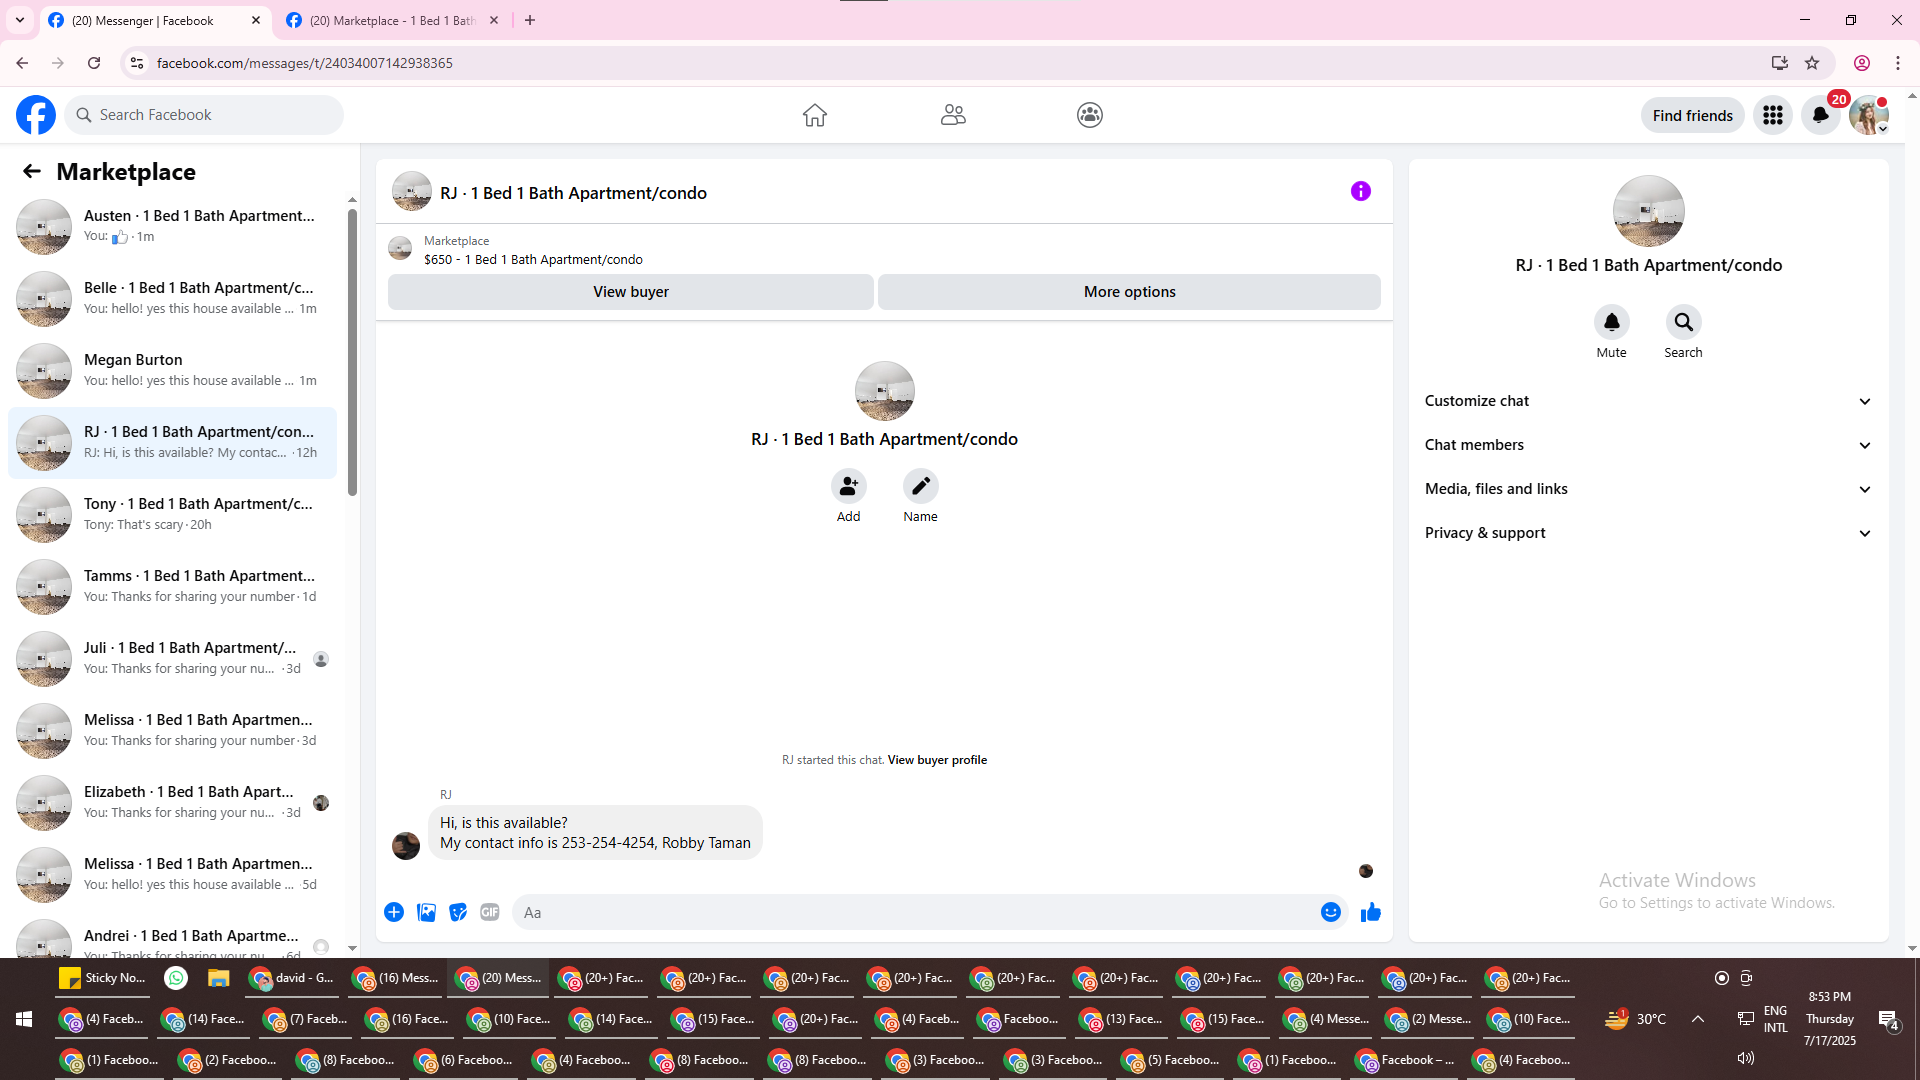
Task: Open the Tony conversation
Action: (173, 515)
